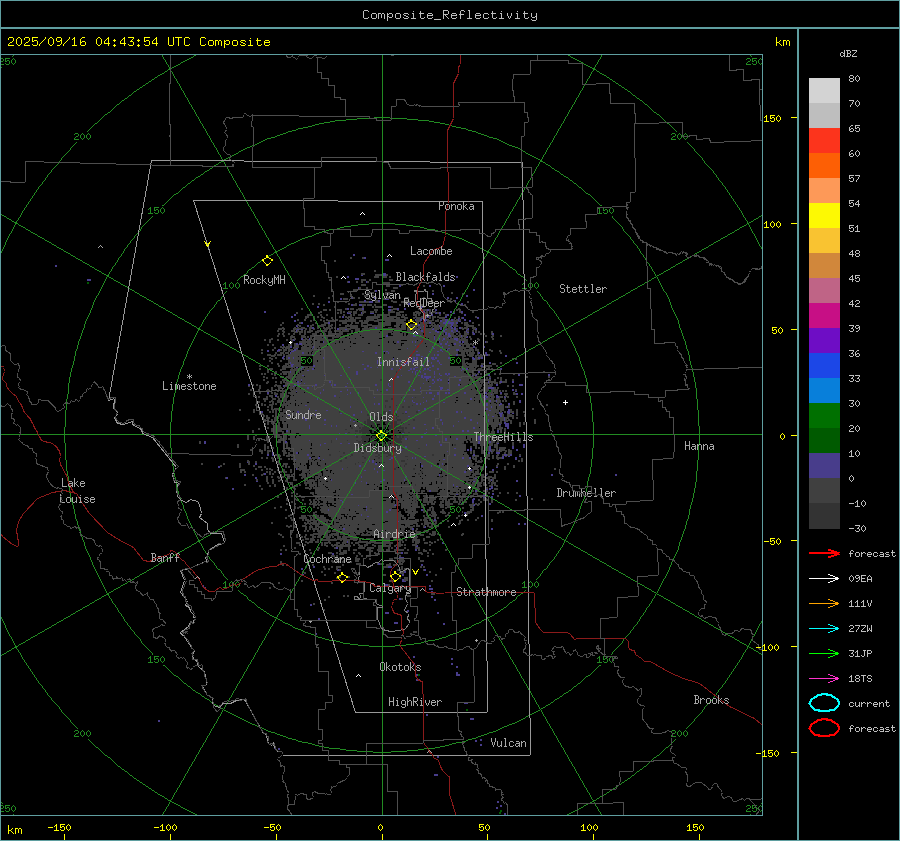
Task: Pick the green swatch between 30 and 20 dBZ
Action: 824,416
